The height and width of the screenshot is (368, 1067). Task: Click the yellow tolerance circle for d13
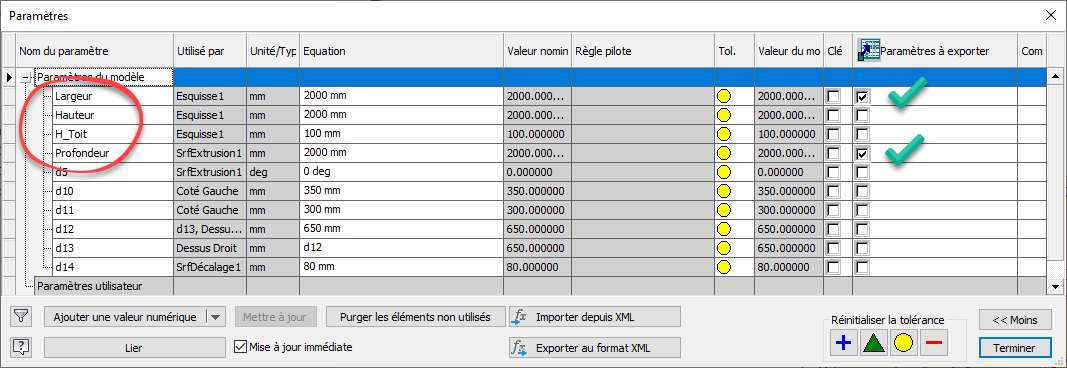point(724,248)
